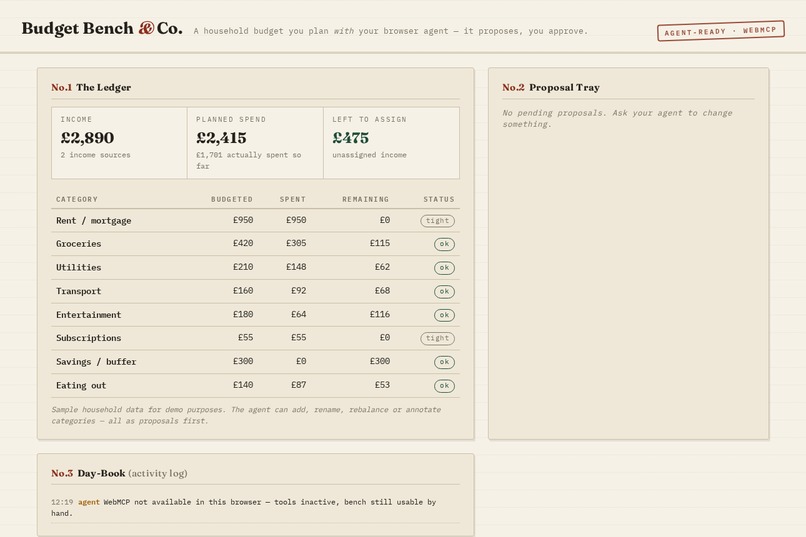
Task: Click Savings / buffer spent amount £0
Action: pos(301,361)
